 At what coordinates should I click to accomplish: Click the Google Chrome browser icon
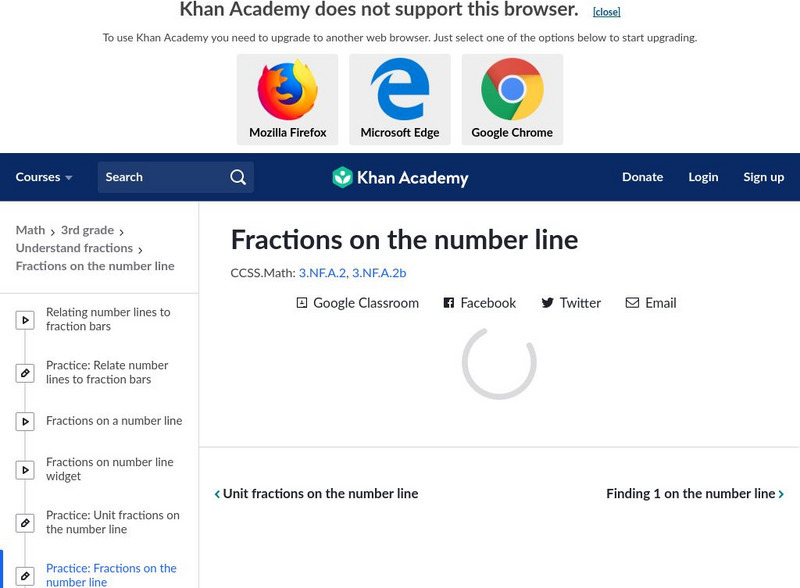512,90
